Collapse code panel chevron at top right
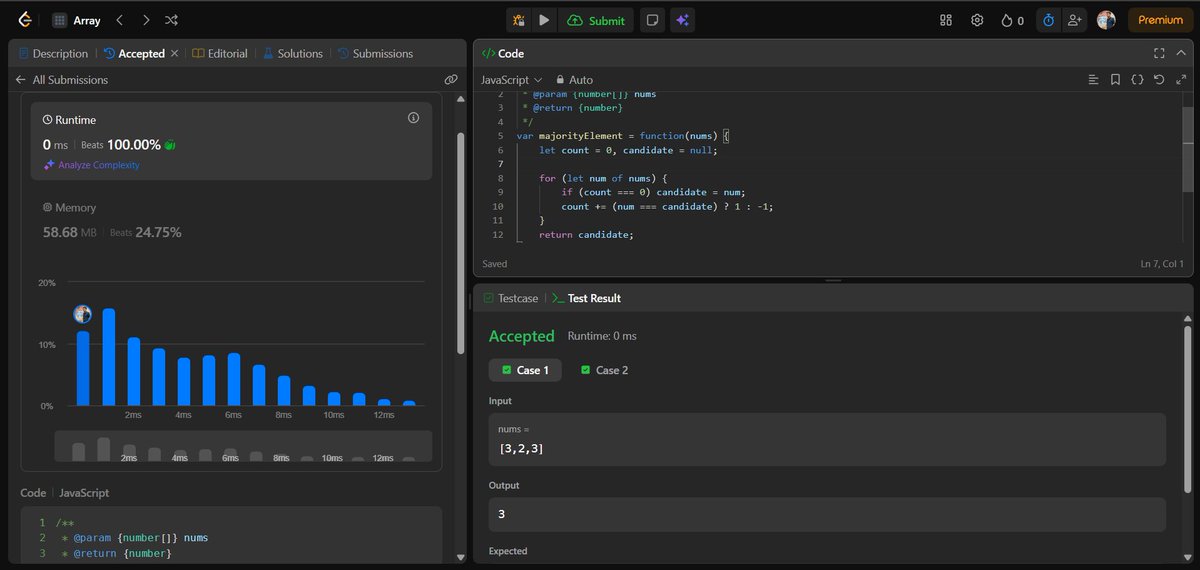1200x570 pixels. click(1181, 53)
